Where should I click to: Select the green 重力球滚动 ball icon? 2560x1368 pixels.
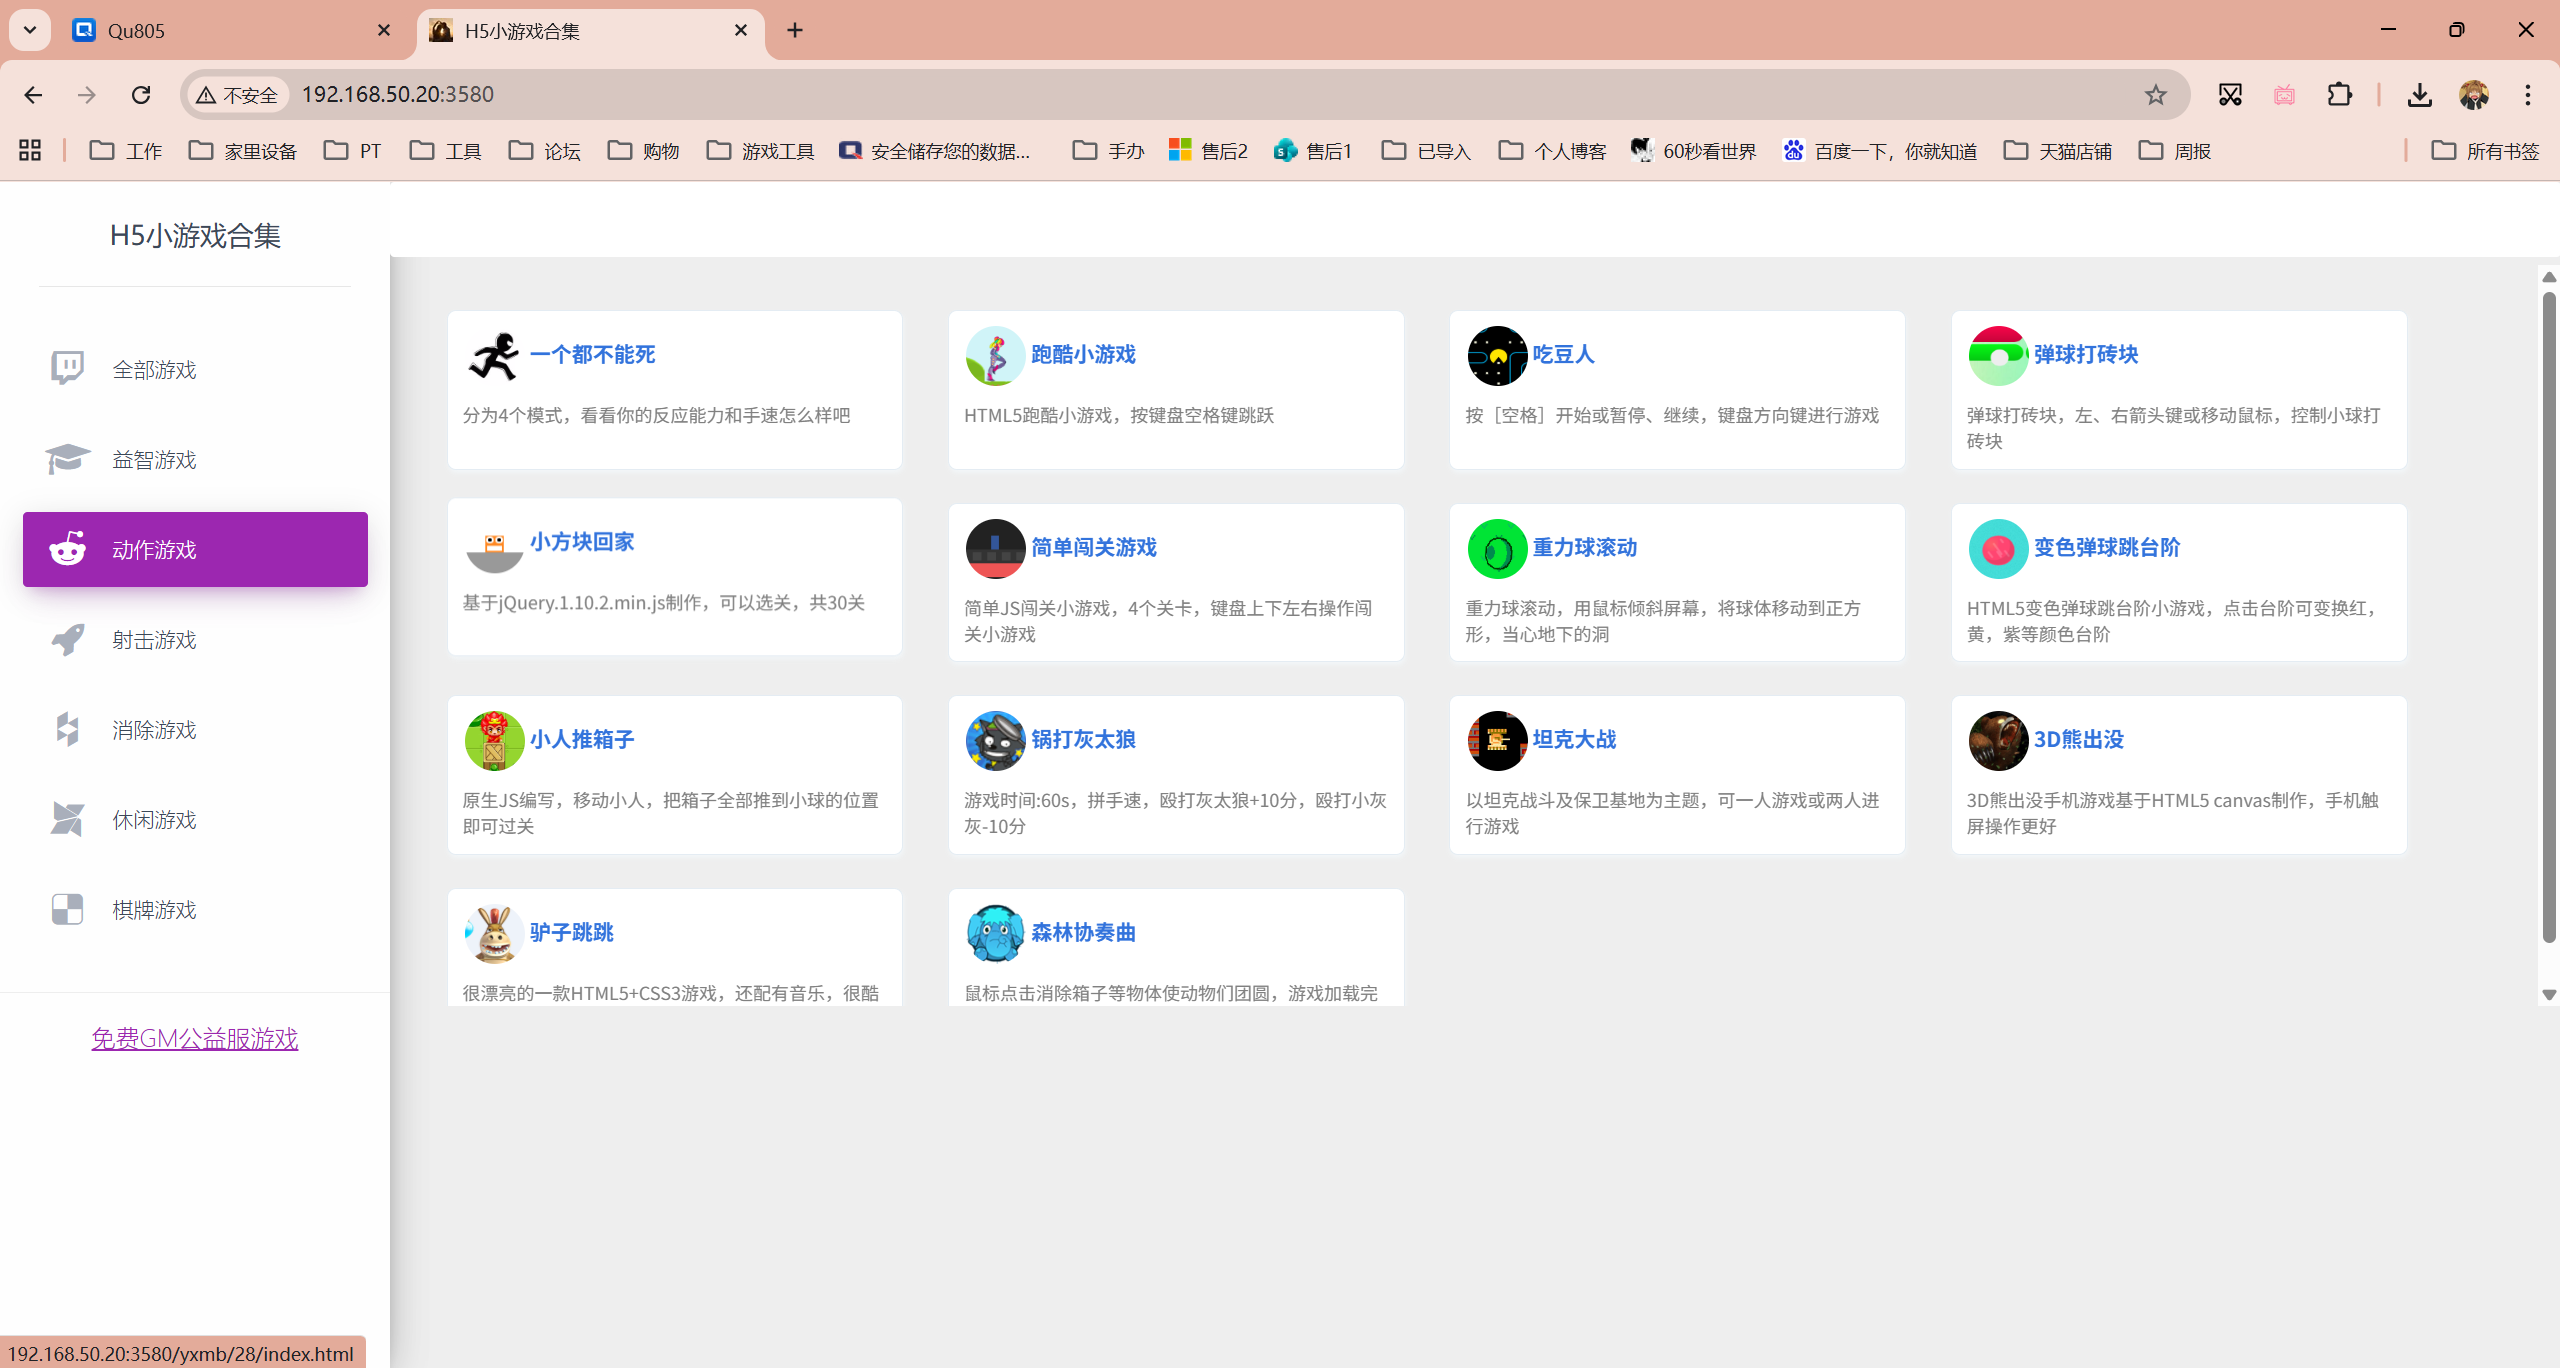[x=1496, y=548]
